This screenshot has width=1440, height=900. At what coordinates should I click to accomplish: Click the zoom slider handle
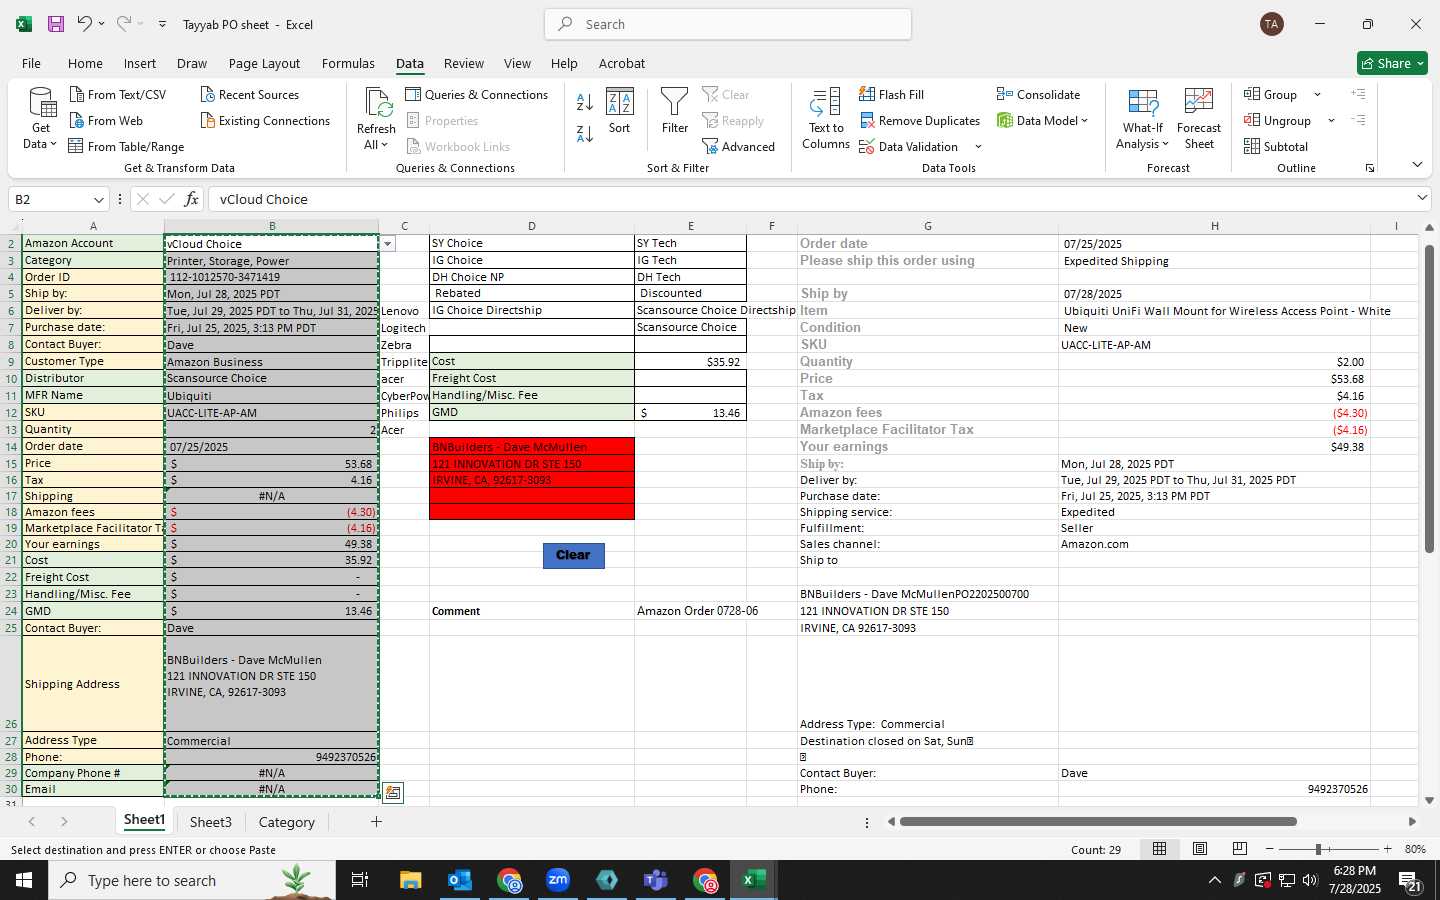click(1319, 849)
